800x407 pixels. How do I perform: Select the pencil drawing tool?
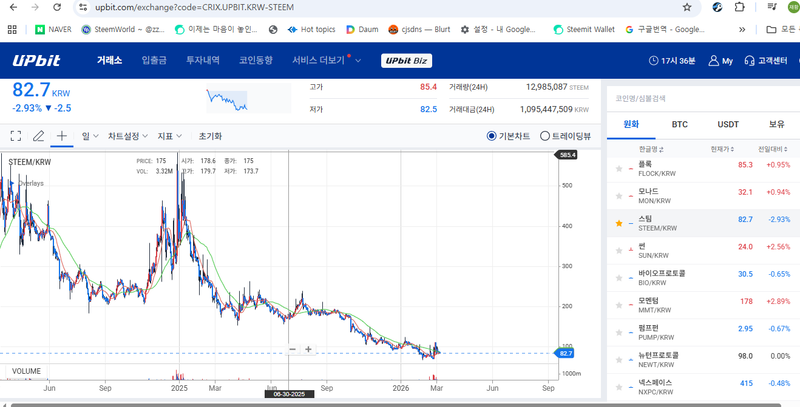point(38,136)
